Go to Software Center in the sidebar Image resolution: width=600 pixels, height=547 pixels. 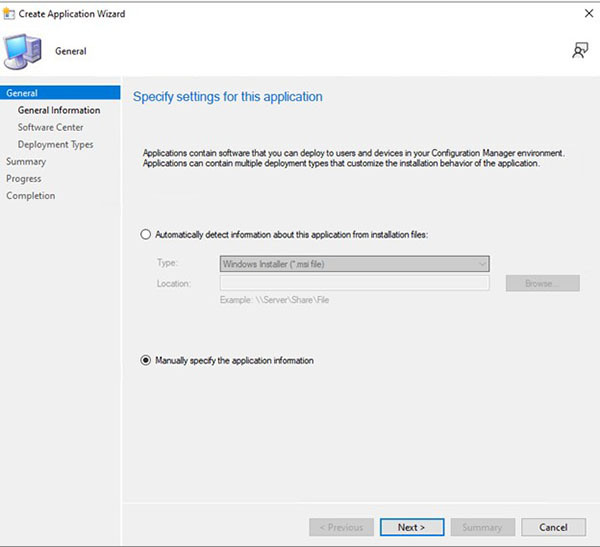pyautogui.click(x=51, y=127)
